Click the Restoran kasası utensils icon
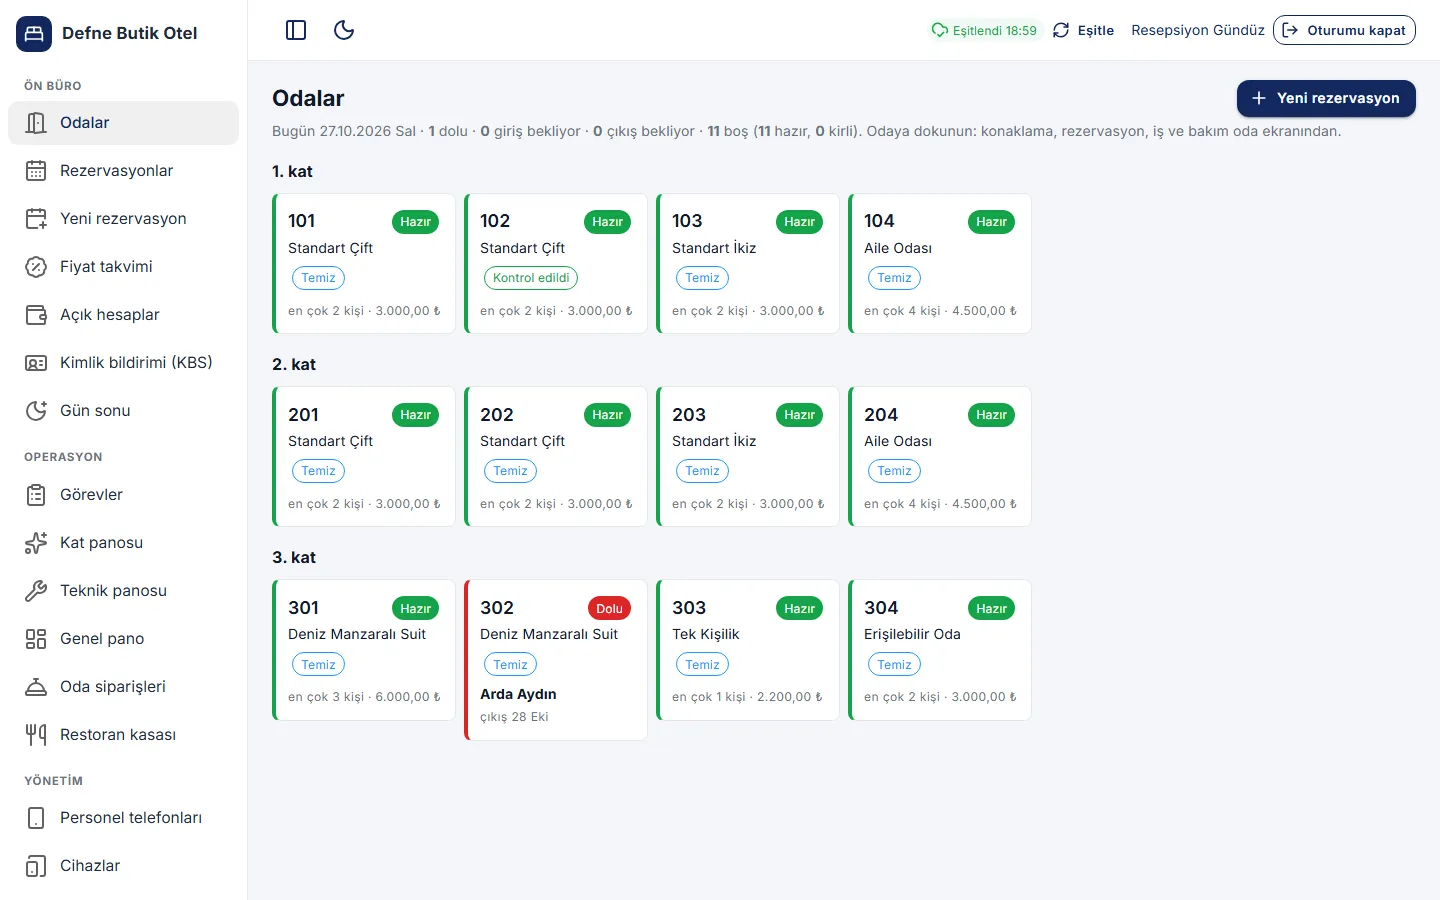Screen dimensions: 1440x900 [x=36, y=735]
